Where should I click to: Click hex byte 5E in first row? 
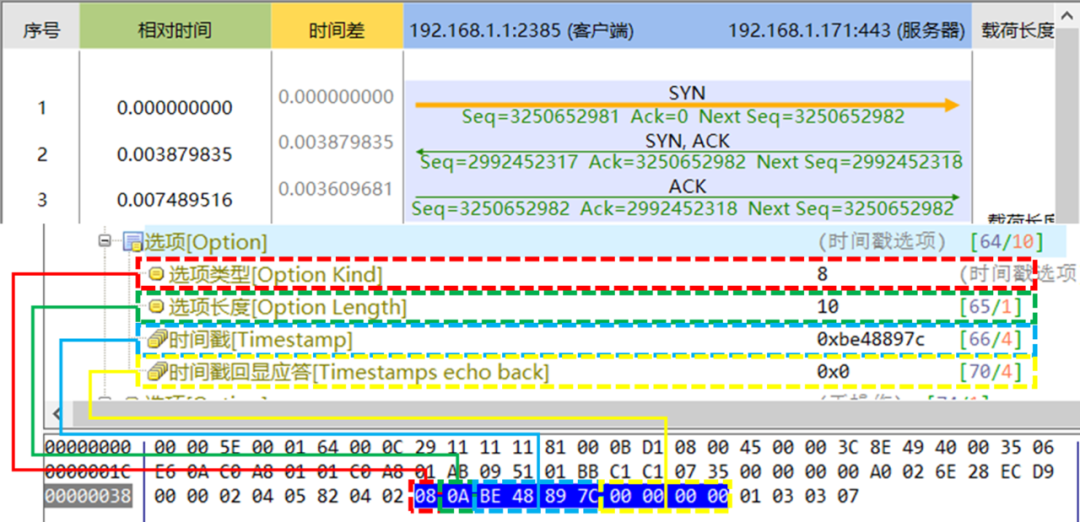pos(230,448)
